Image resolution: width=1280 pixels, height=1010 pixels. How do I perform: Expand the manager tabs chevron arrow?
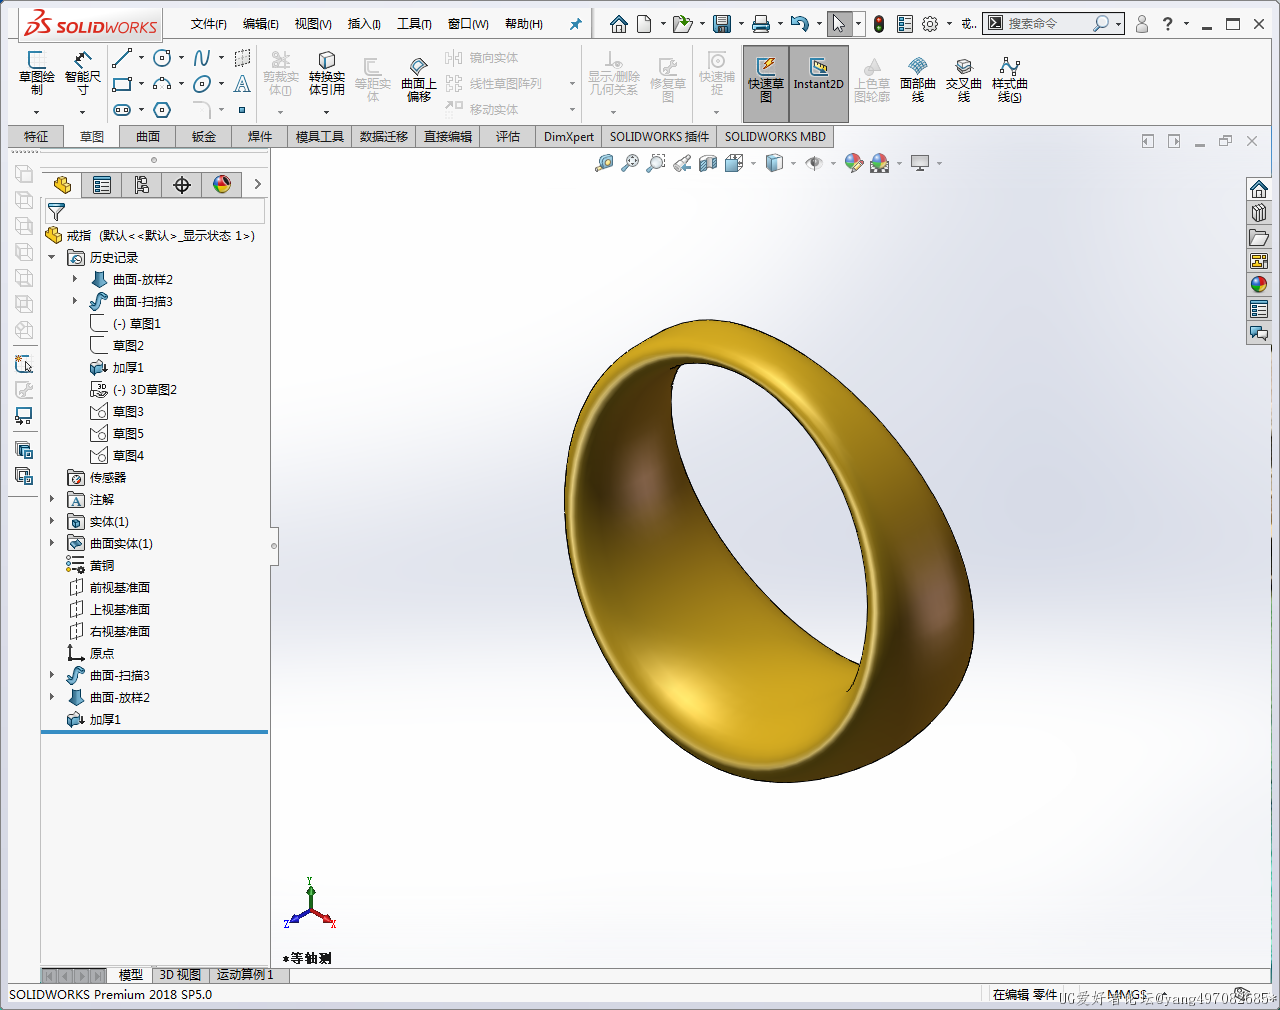[257, 184]
